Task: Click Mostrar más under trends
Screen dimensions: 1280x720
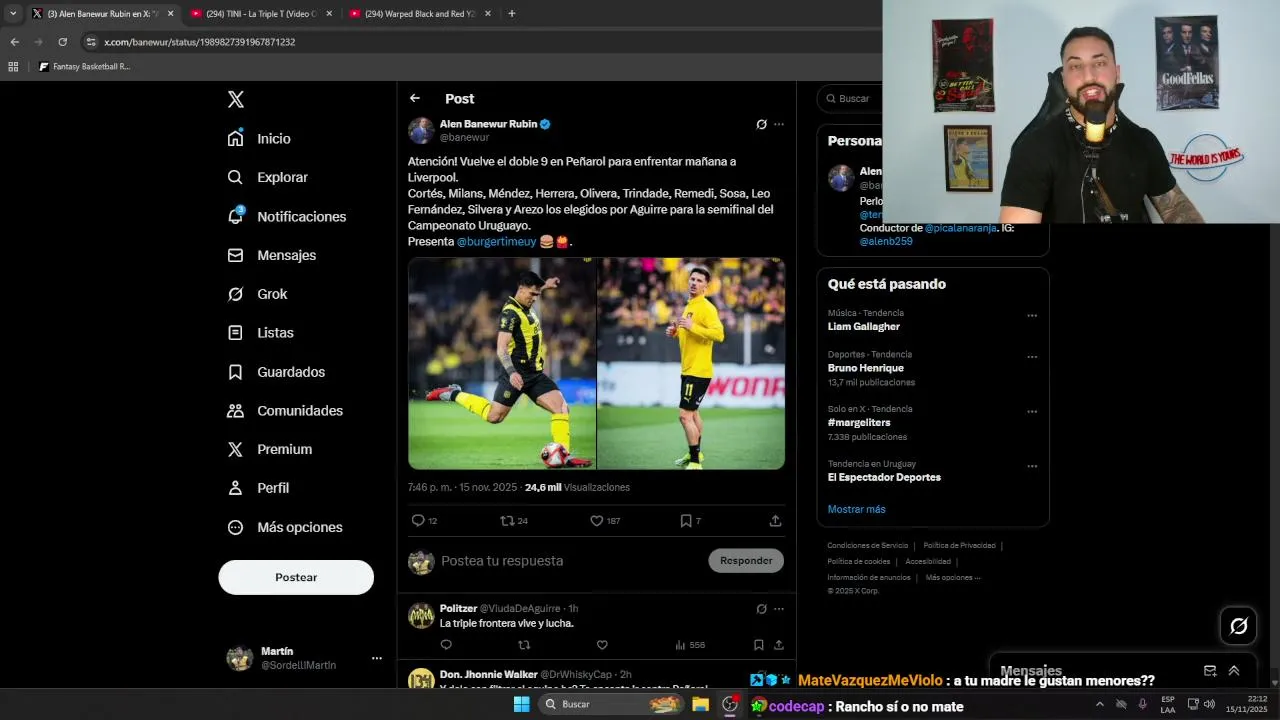Action: [x=856, y=509]
